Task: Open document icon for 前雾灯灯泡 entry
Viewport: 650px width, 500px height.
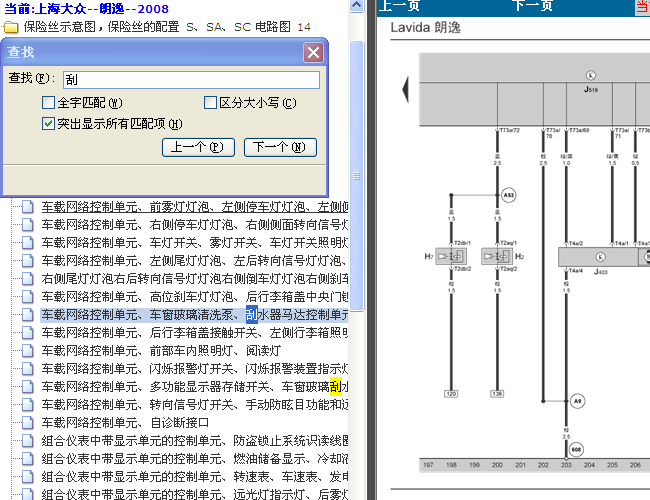Action: pyautogui.click(x=28, y=206)
